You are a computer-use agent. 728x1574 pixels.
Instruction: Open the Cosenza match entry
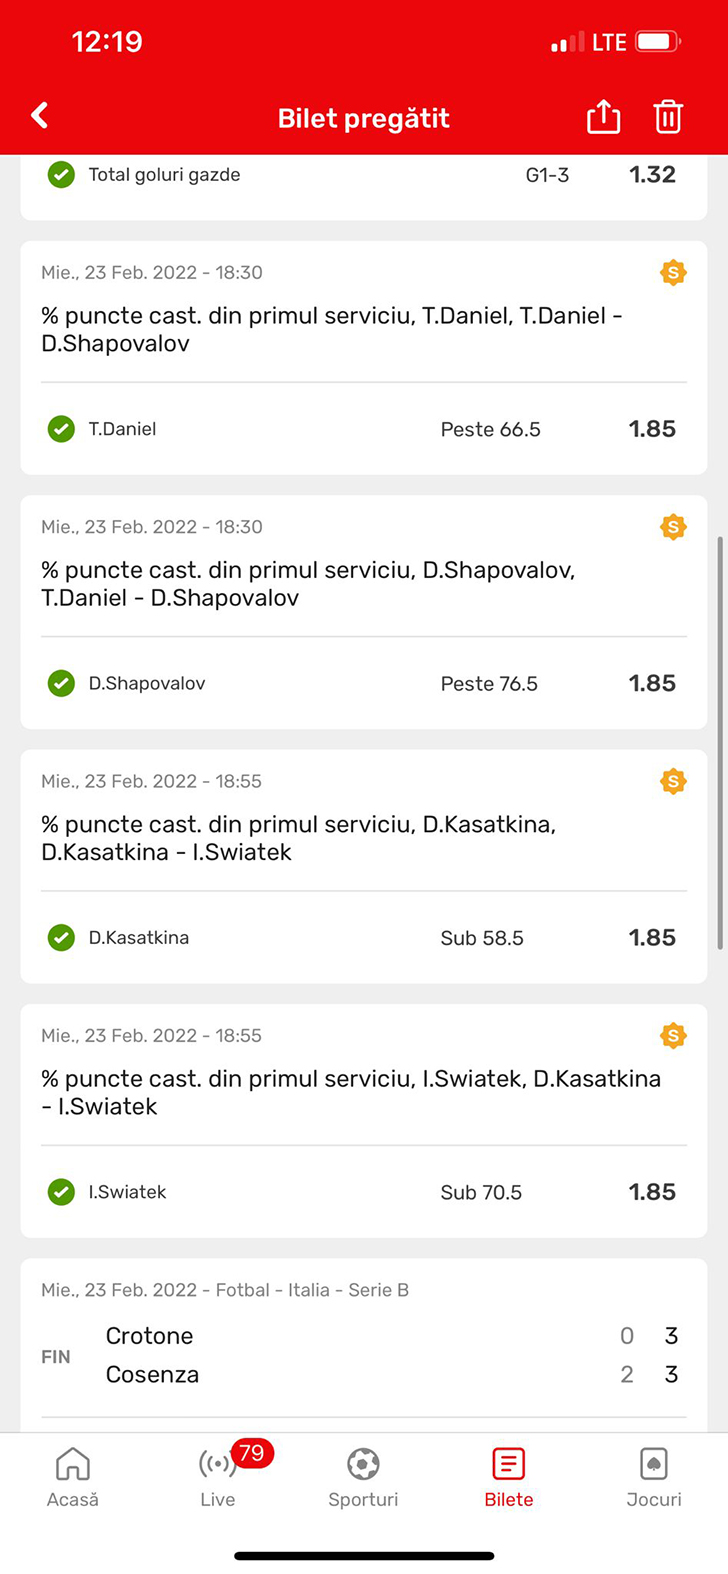tap(153, 1375)
